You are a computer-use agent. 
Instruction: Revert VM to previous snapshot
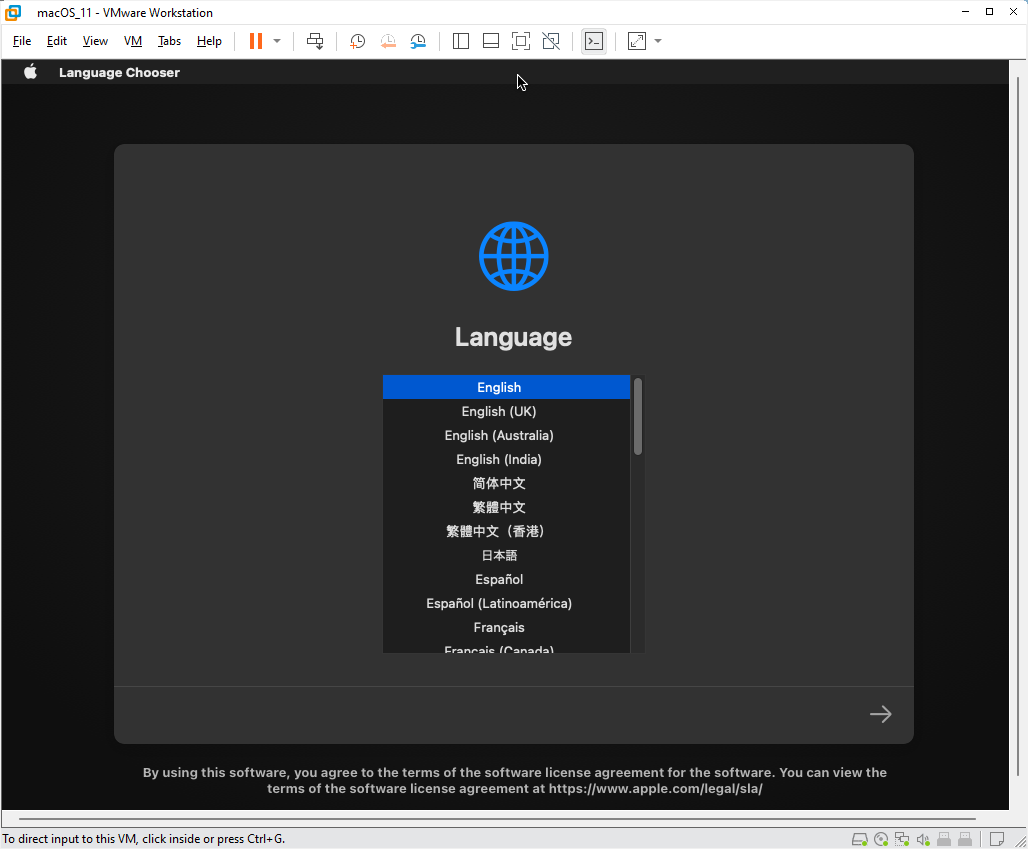(x=388, y=41)
